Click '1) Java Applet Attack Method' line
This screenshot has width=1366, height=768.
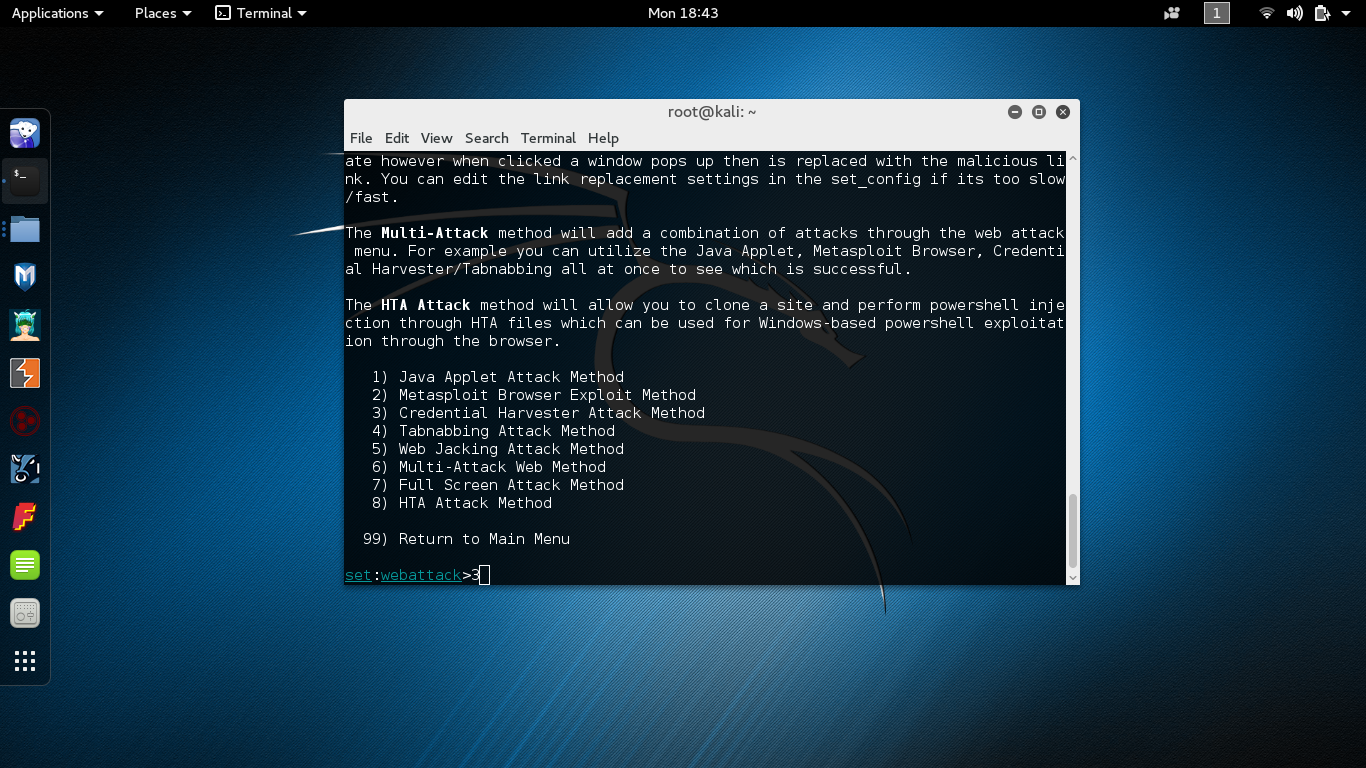click(498, 377)
